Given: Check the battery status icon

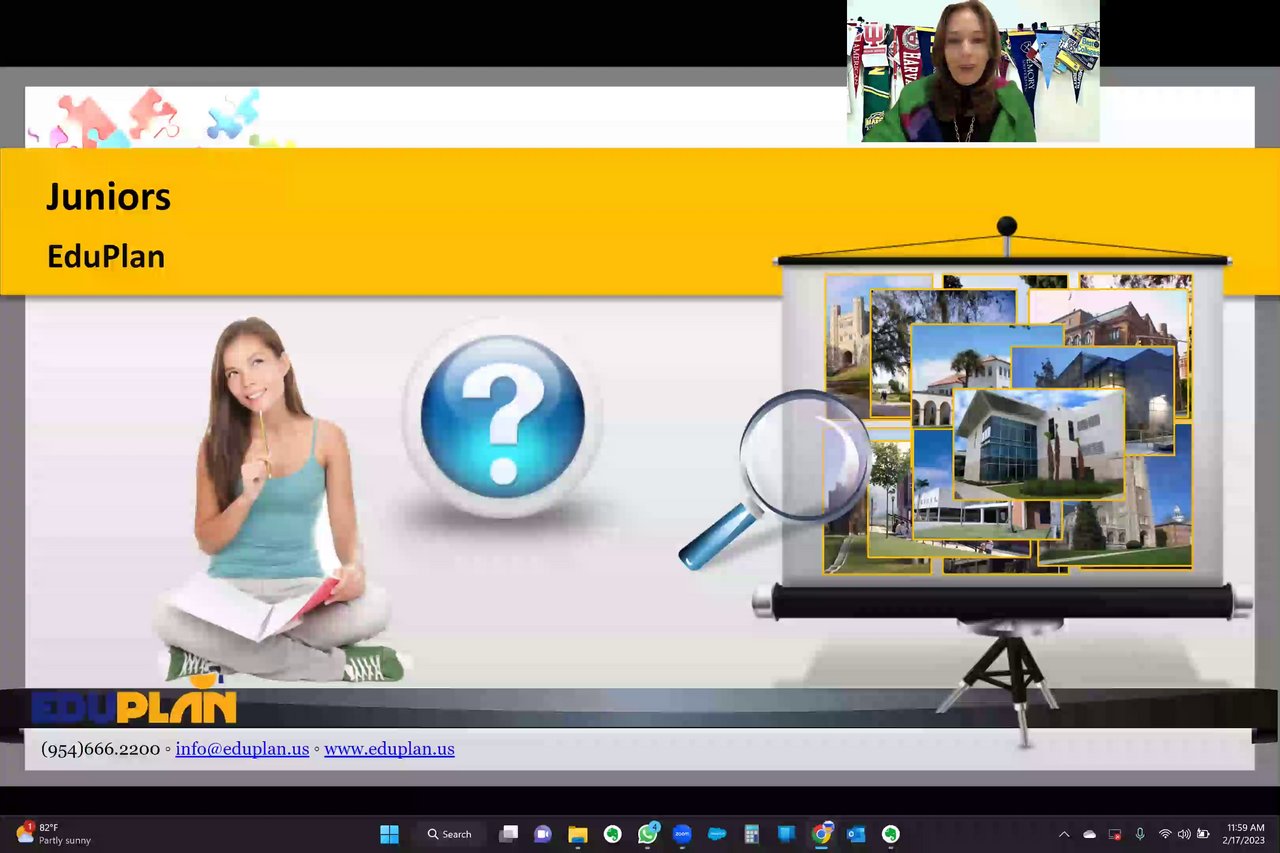Looking at the screenshot, I should click(1203, 834).
